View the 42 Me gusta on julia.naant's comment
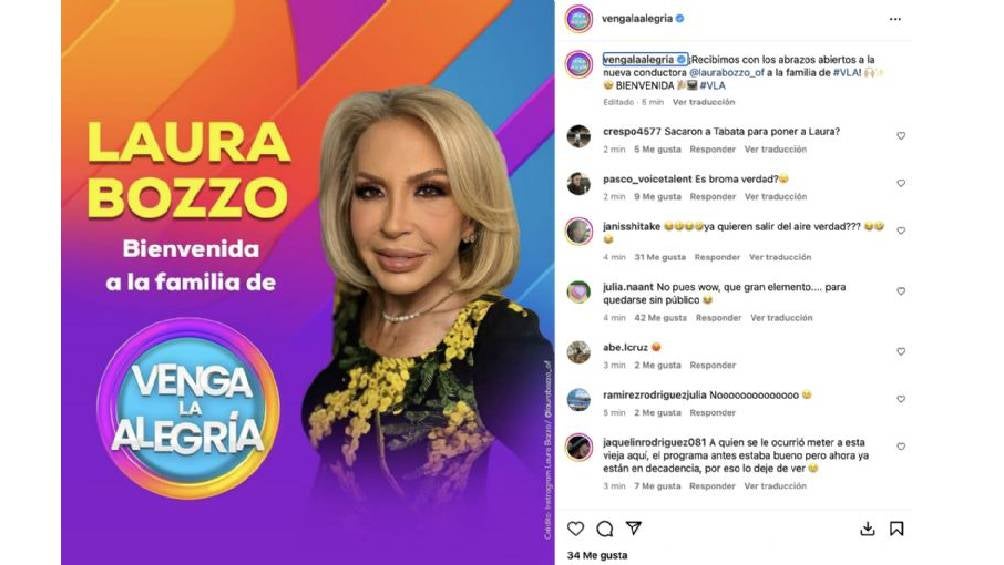This screenshot has width=1004, height=565. click(660, 318)
